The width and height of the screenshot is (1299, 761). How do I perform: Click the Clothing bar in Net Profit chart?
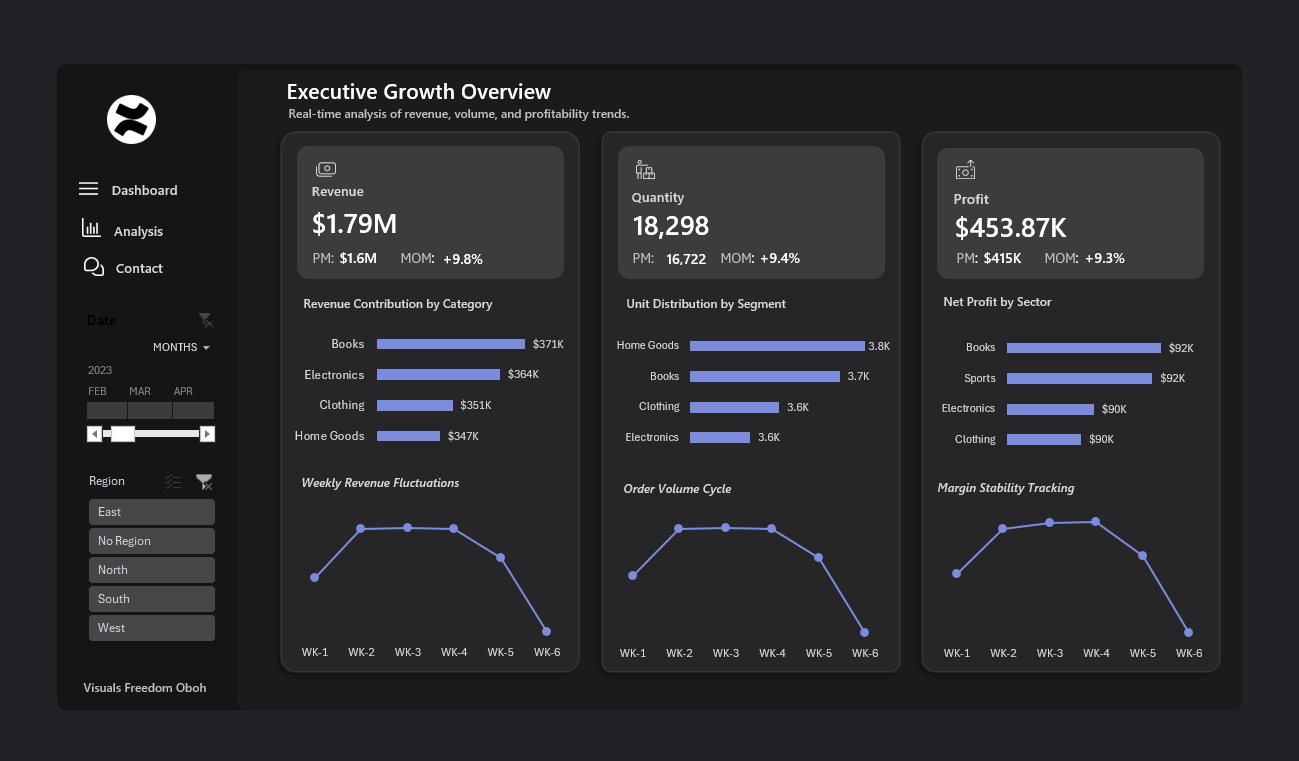tap(1044, 440)
